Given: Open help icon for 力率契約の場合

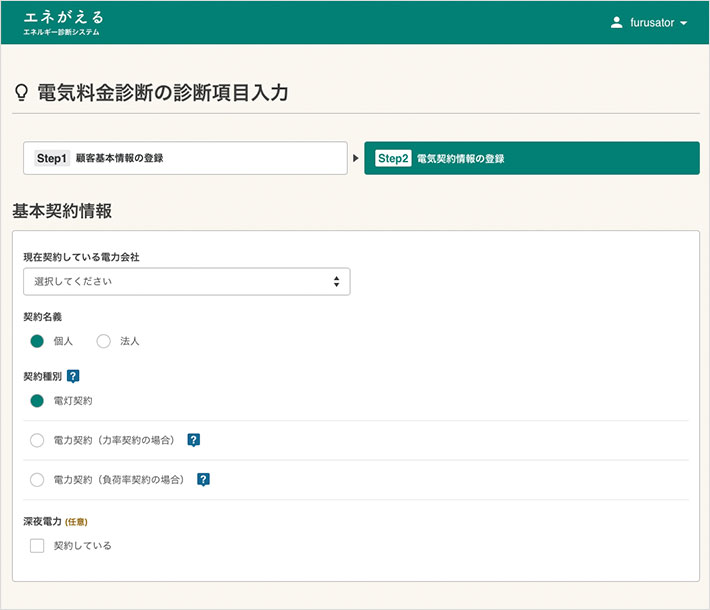Looking at the screenshot, I should pyautogui.click(x=194, y=440).
